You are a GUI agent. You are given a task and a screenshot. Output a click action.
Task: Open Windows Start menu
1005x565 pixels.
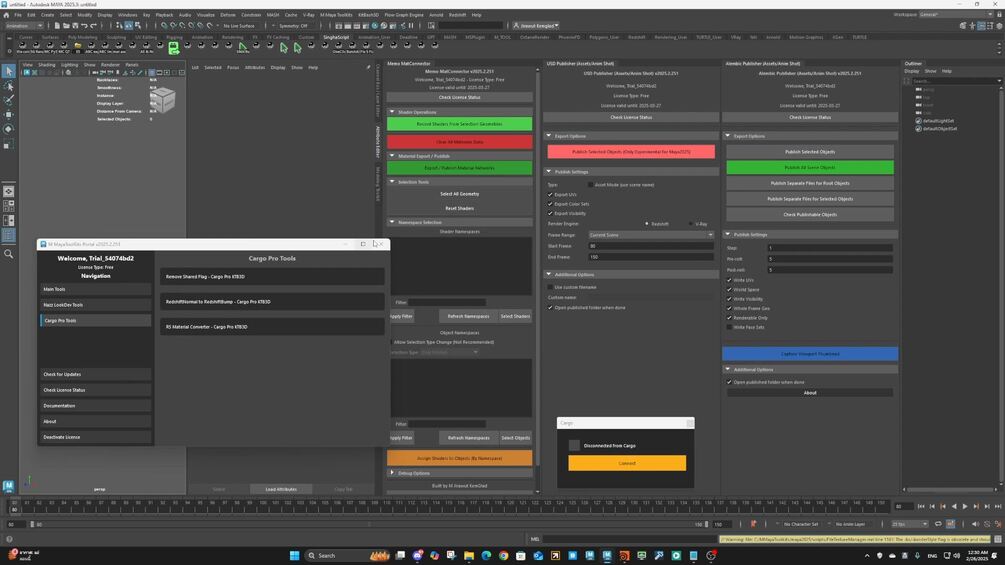[294, 555]
